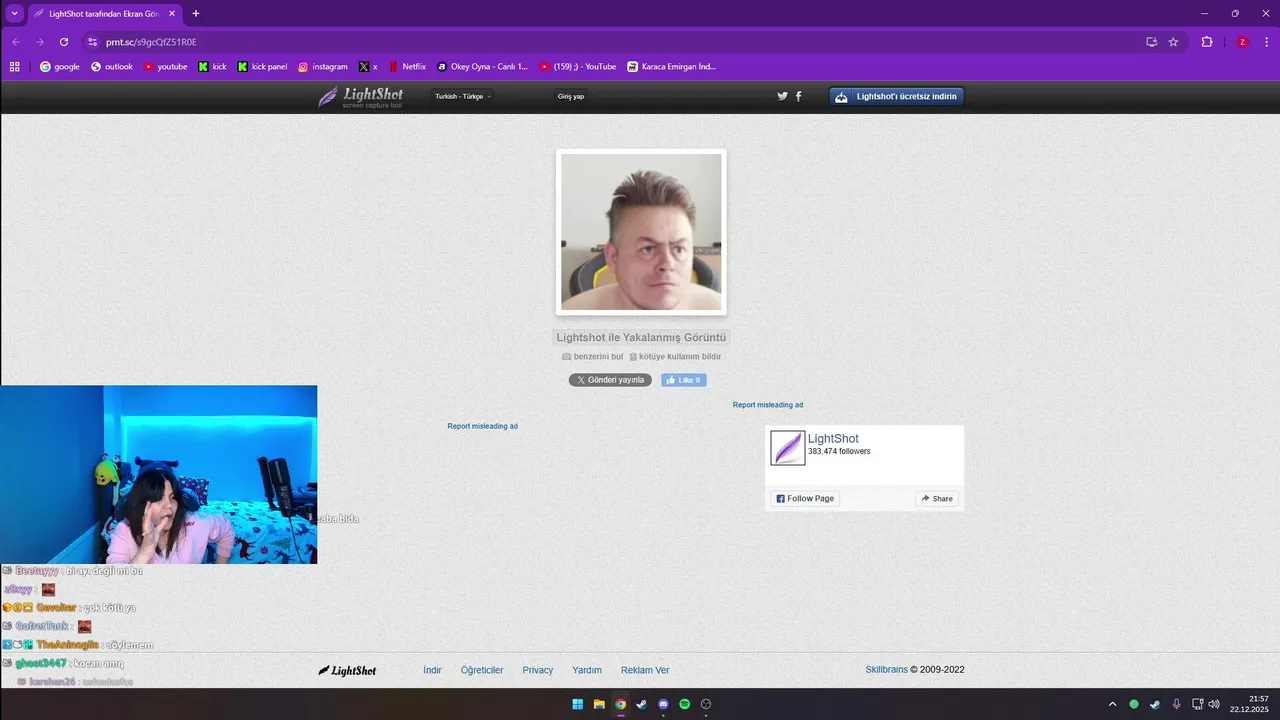Open the (159) YouTube bookmark
The width and height of the screenshot is (1280, 720).
[x=577, y=67]
